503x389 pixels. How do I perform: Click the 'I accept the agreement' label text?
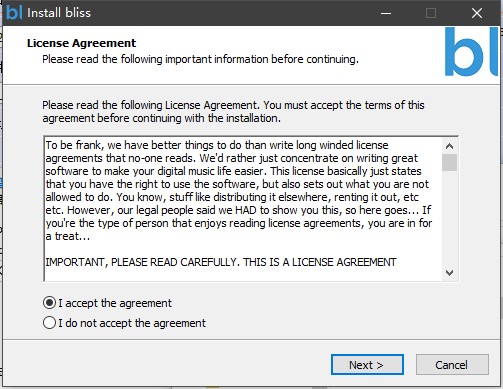(x=115, y=303)
